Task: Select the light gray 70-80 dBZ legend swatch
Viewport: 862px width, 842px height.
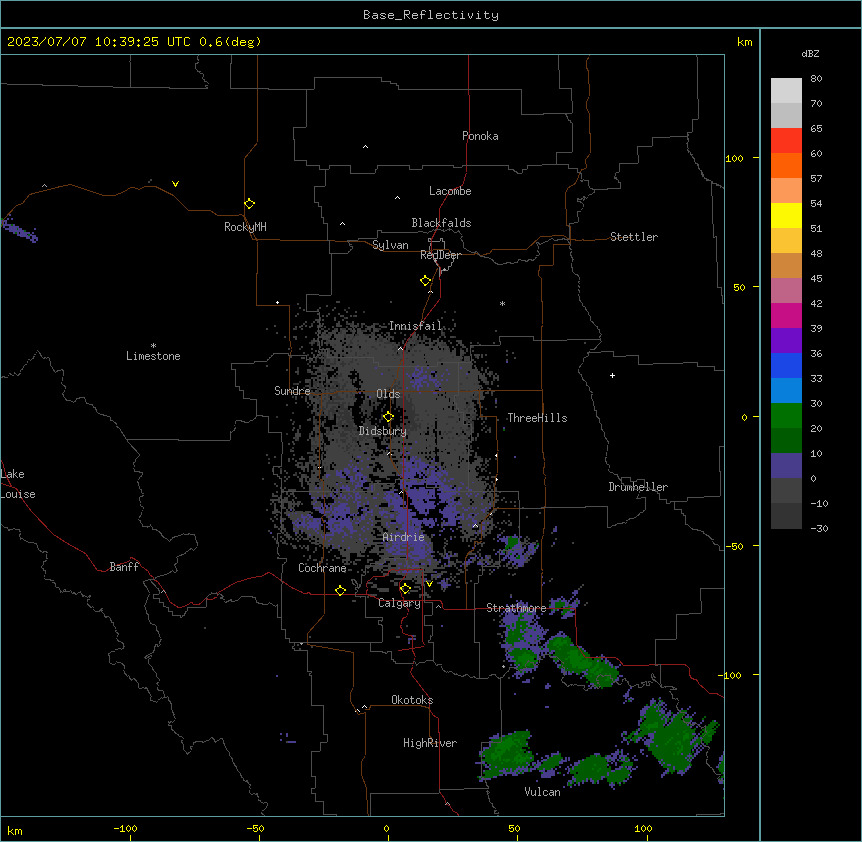Action: click(x=786, y=91)
